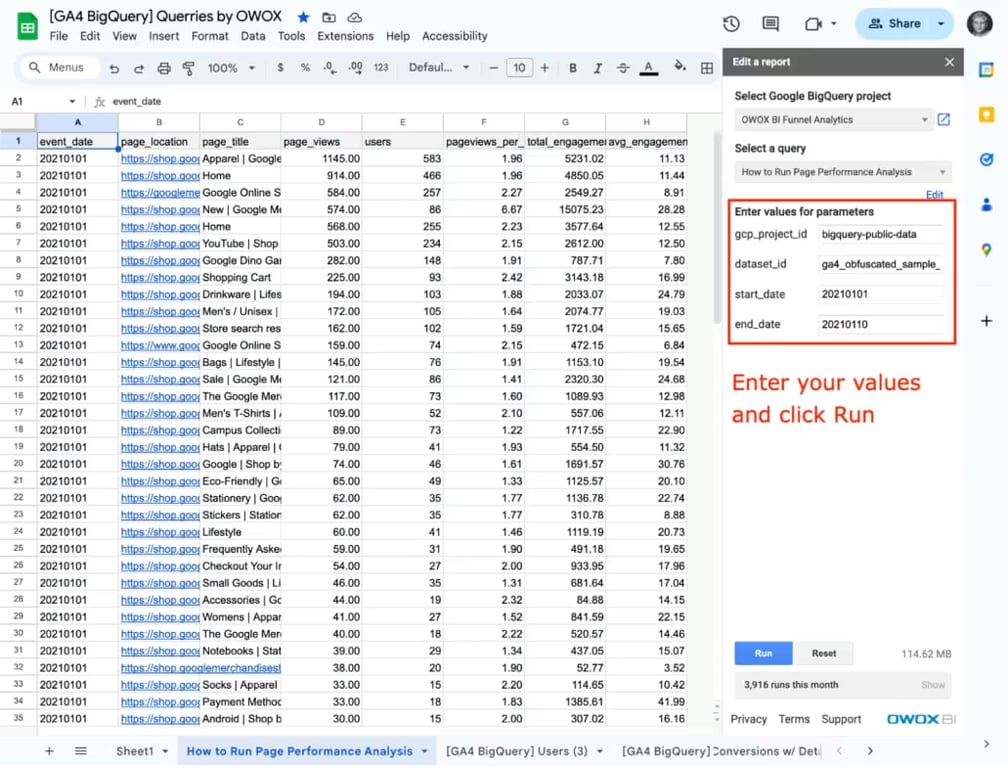
Task: Check the cloud save status icon
Action: point(354,17)
